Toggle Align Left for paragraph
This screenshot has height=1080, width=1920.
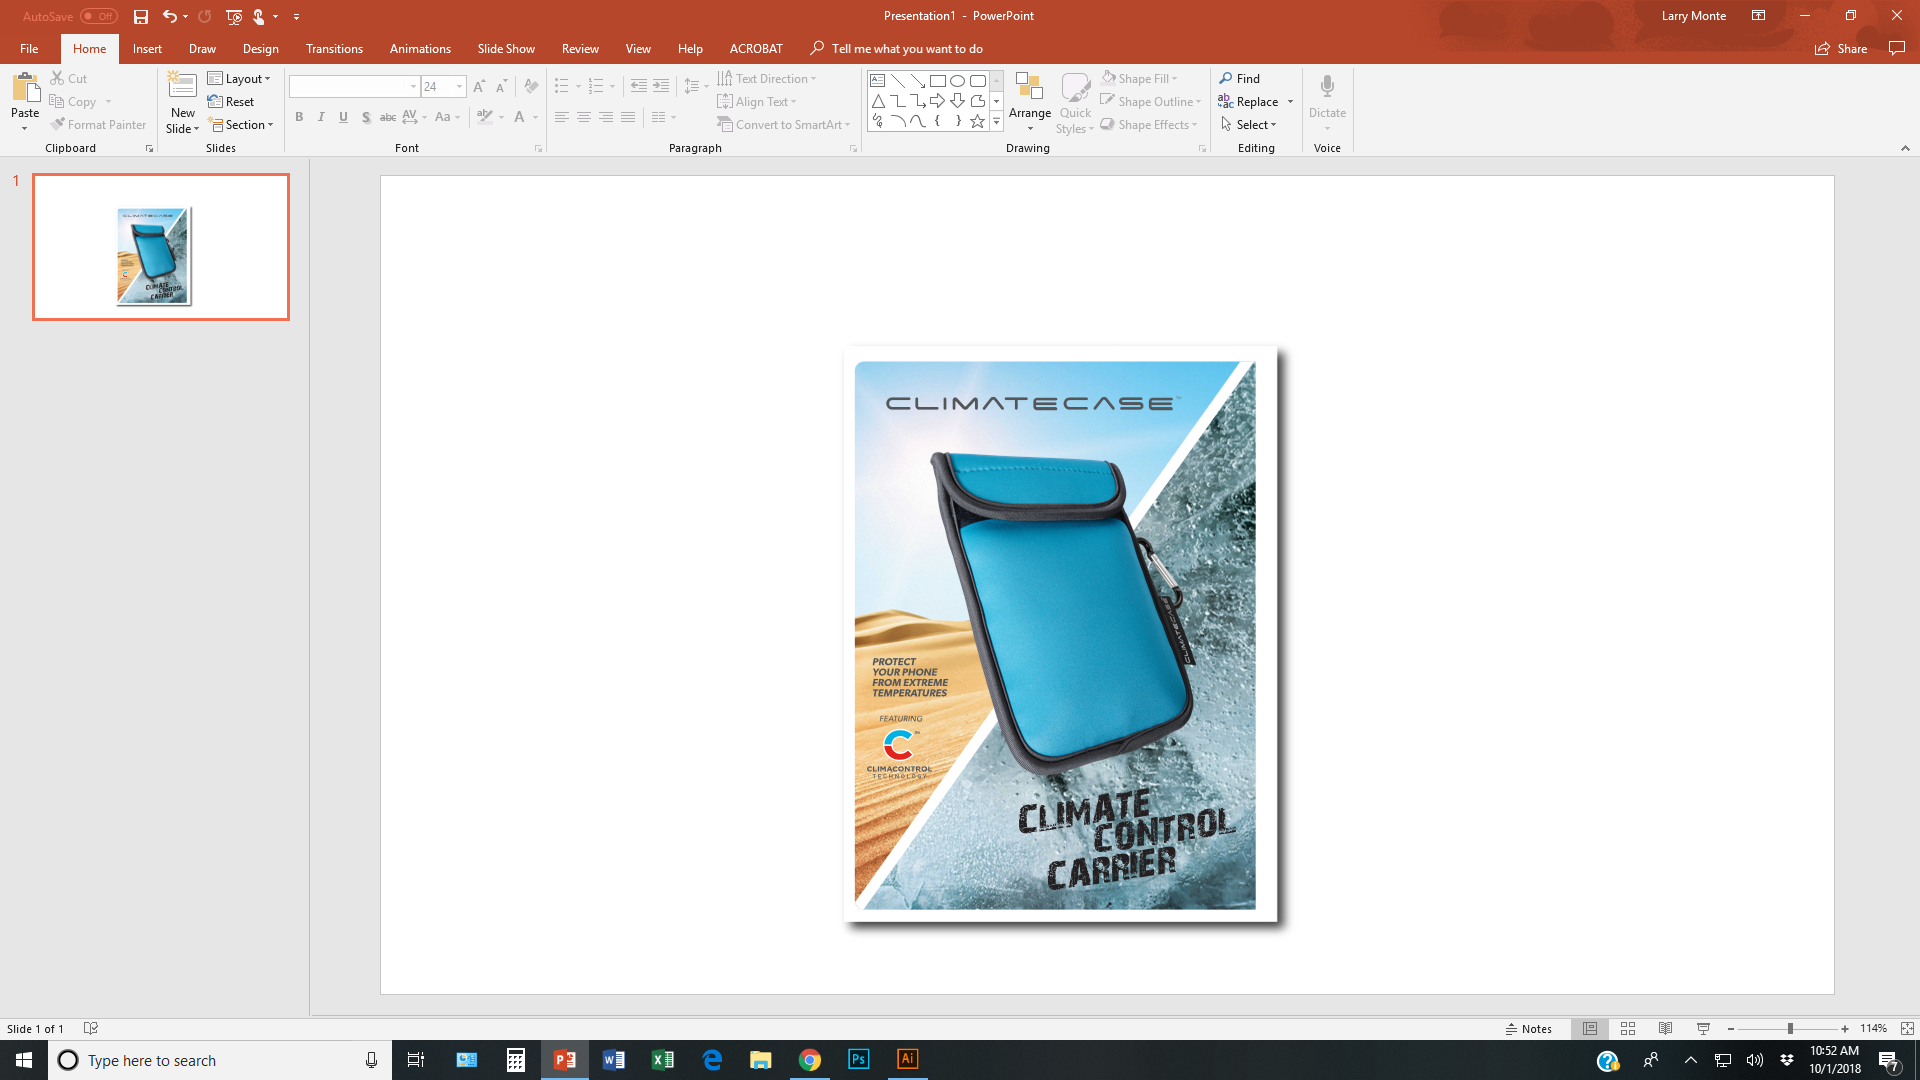click(561, 117)
